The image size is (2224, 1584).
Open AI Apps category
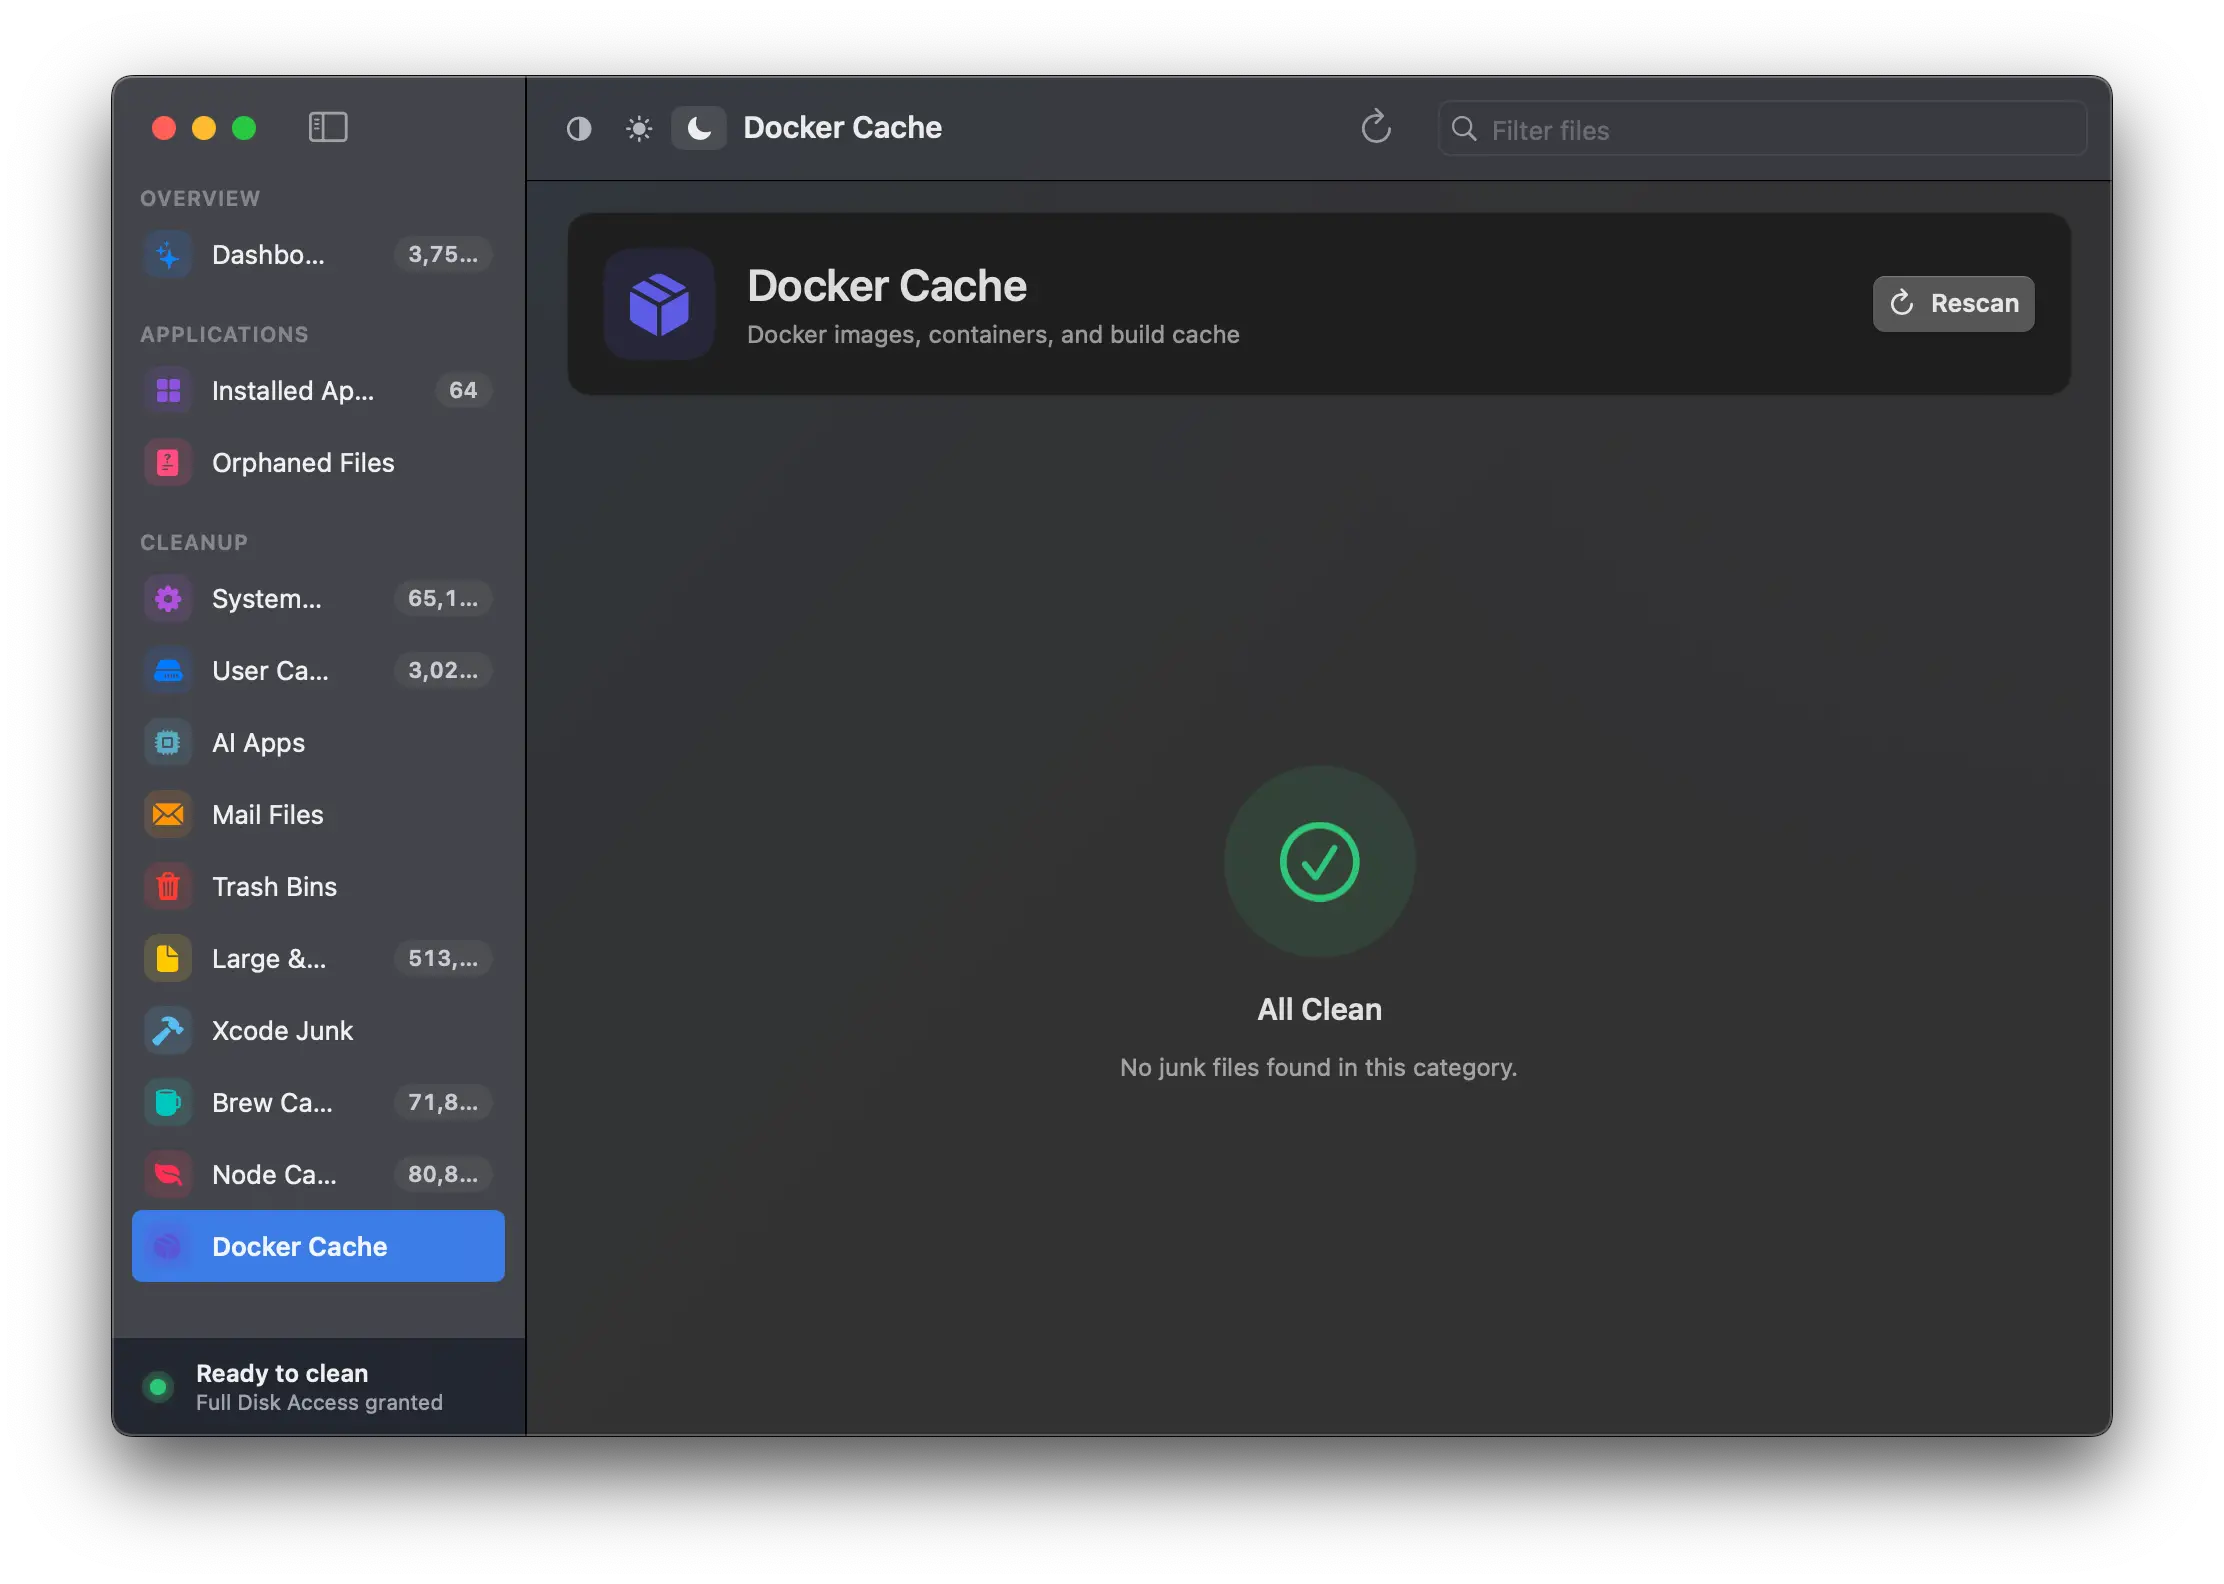318,742
